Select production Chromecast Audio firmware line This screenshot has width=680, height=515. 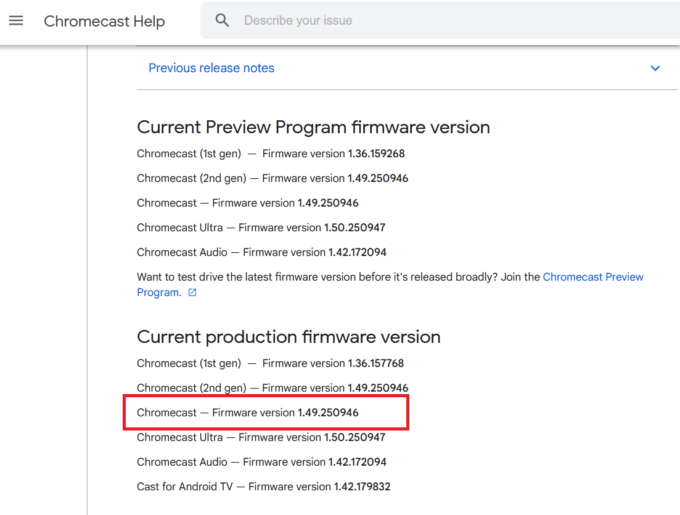[x=262, y=462]
